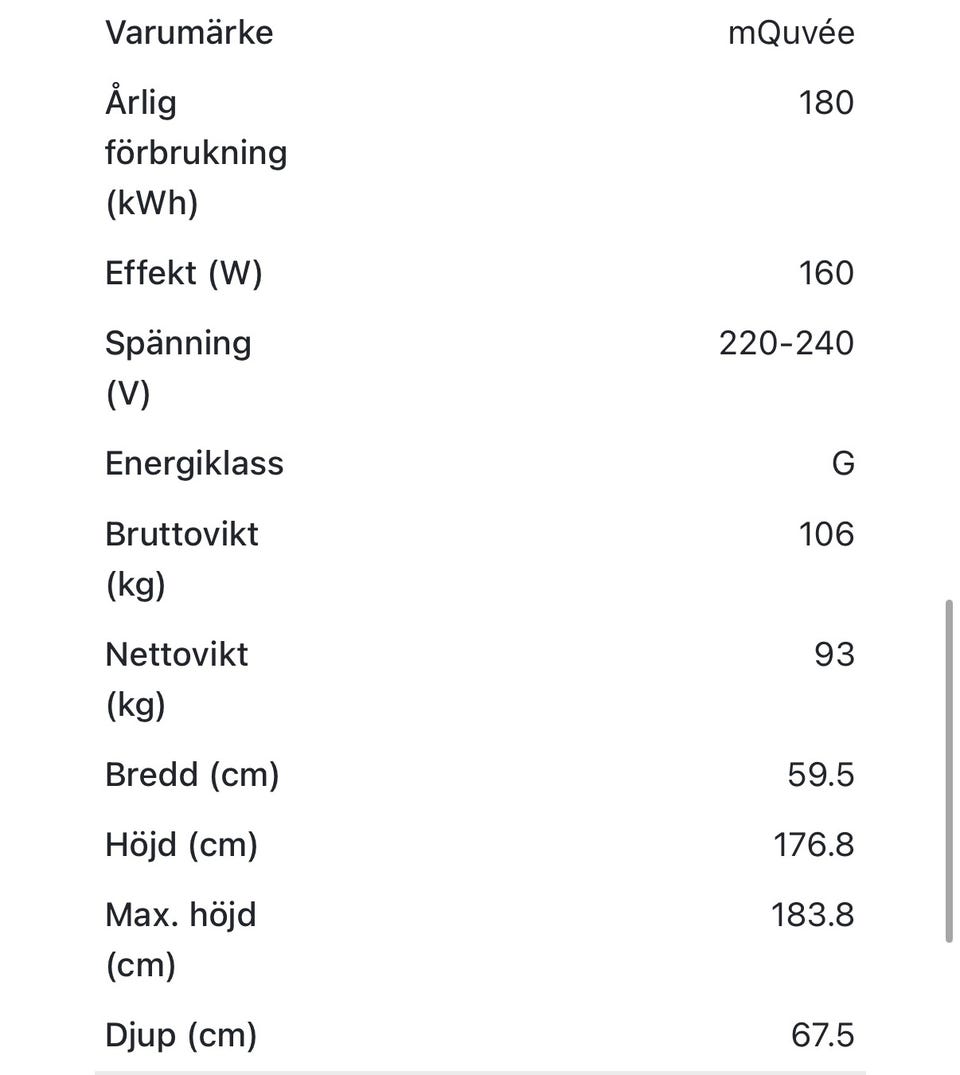
Task: Select the voltage value 220-240
Action: (786, 343)
